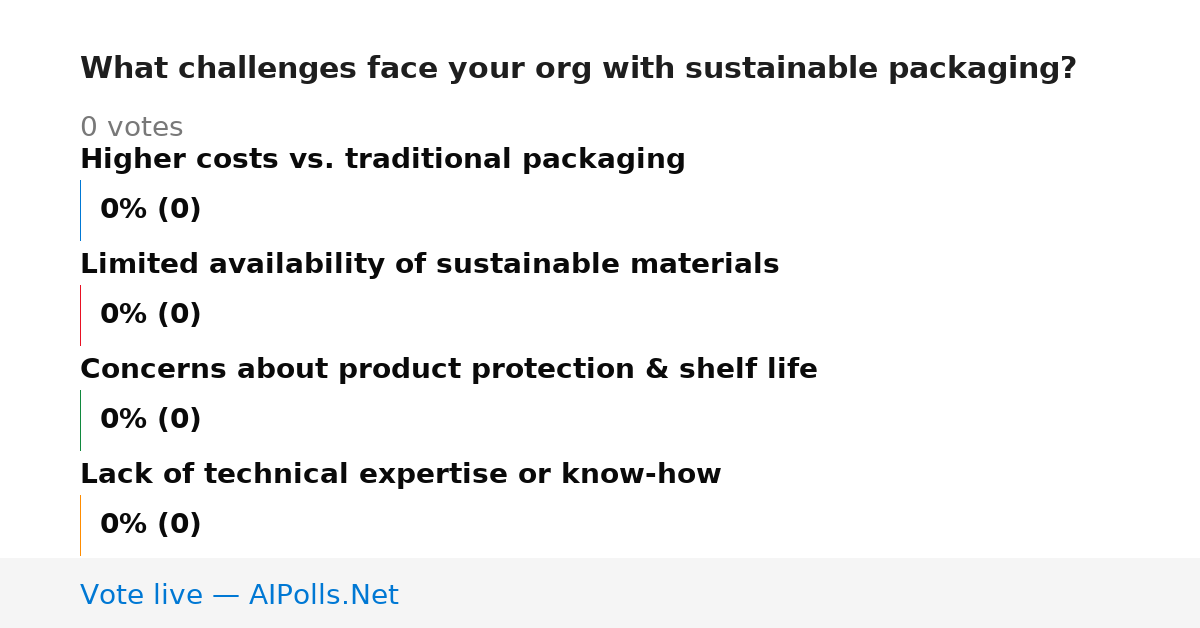The height and width of the screenshot is (628, 1200).
Task: Click the word AIPolls.Net in the footer
Action: coord(323,595)
